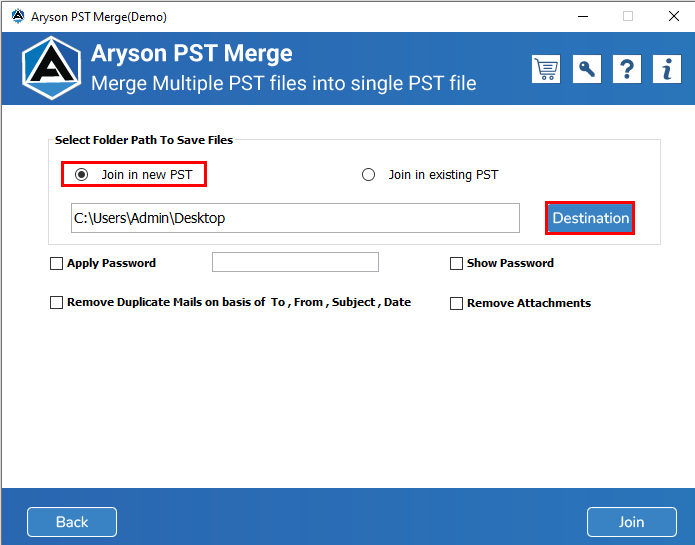Click the Select Folder Path To Save Files label
Screen dimensions: 695x545
click(x=144, y=140)
